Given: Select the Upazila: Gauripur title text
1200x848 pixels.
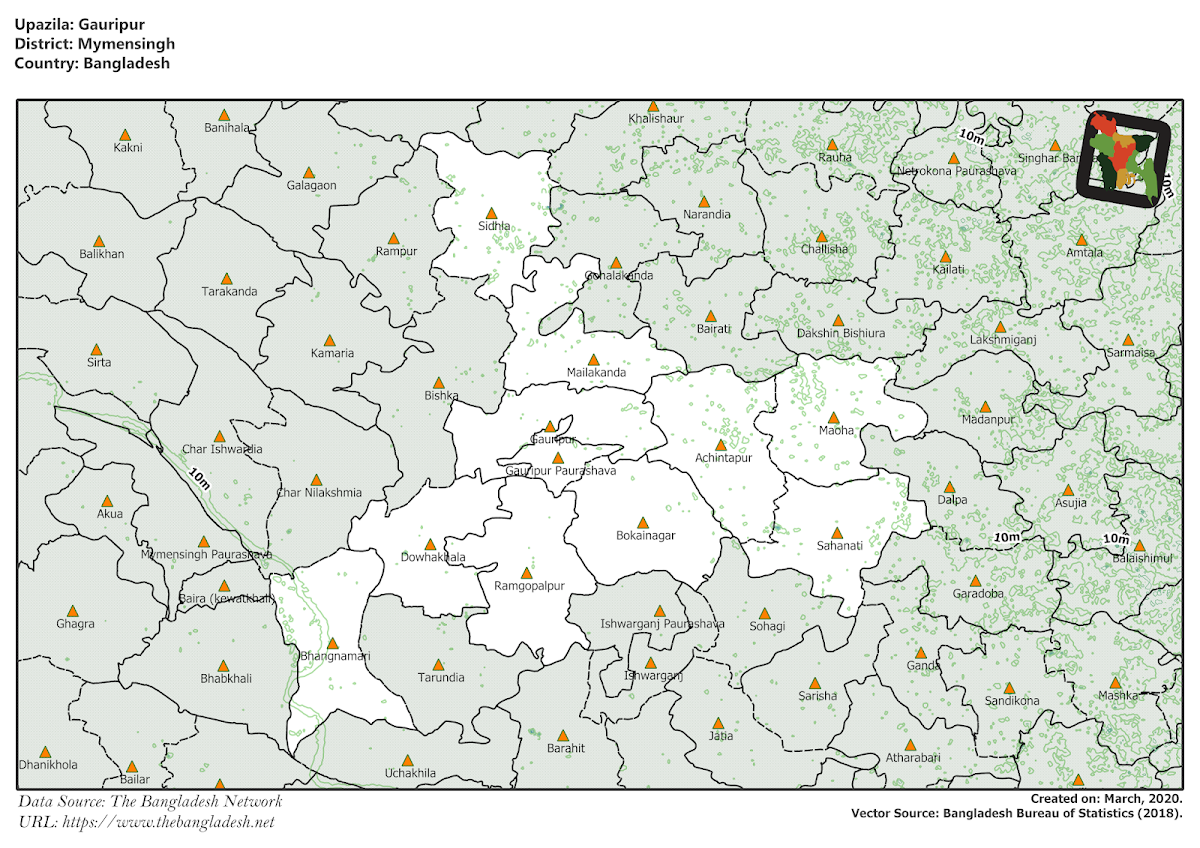Looking at the screenshot, I should (x=78, y=24).
